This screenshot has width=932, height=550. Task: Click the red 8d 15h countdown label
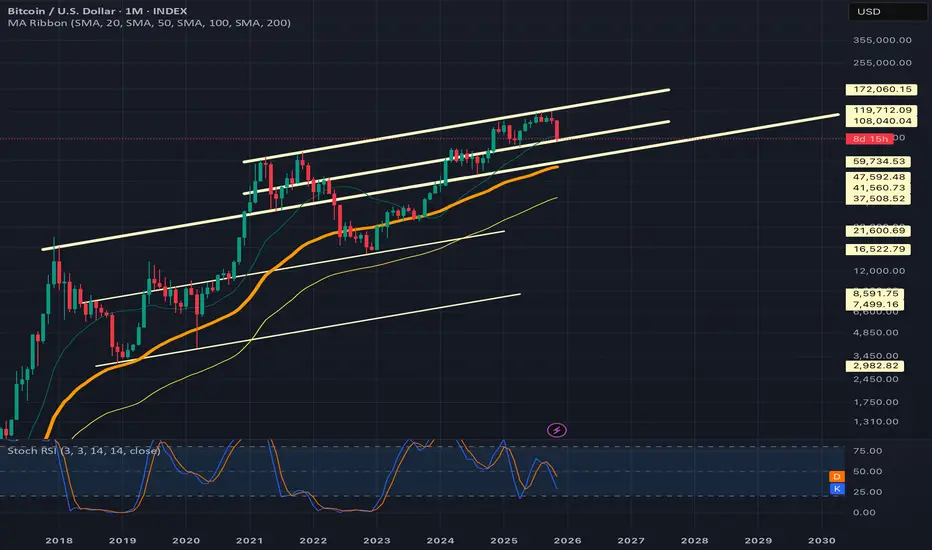(x=870, y=139)
